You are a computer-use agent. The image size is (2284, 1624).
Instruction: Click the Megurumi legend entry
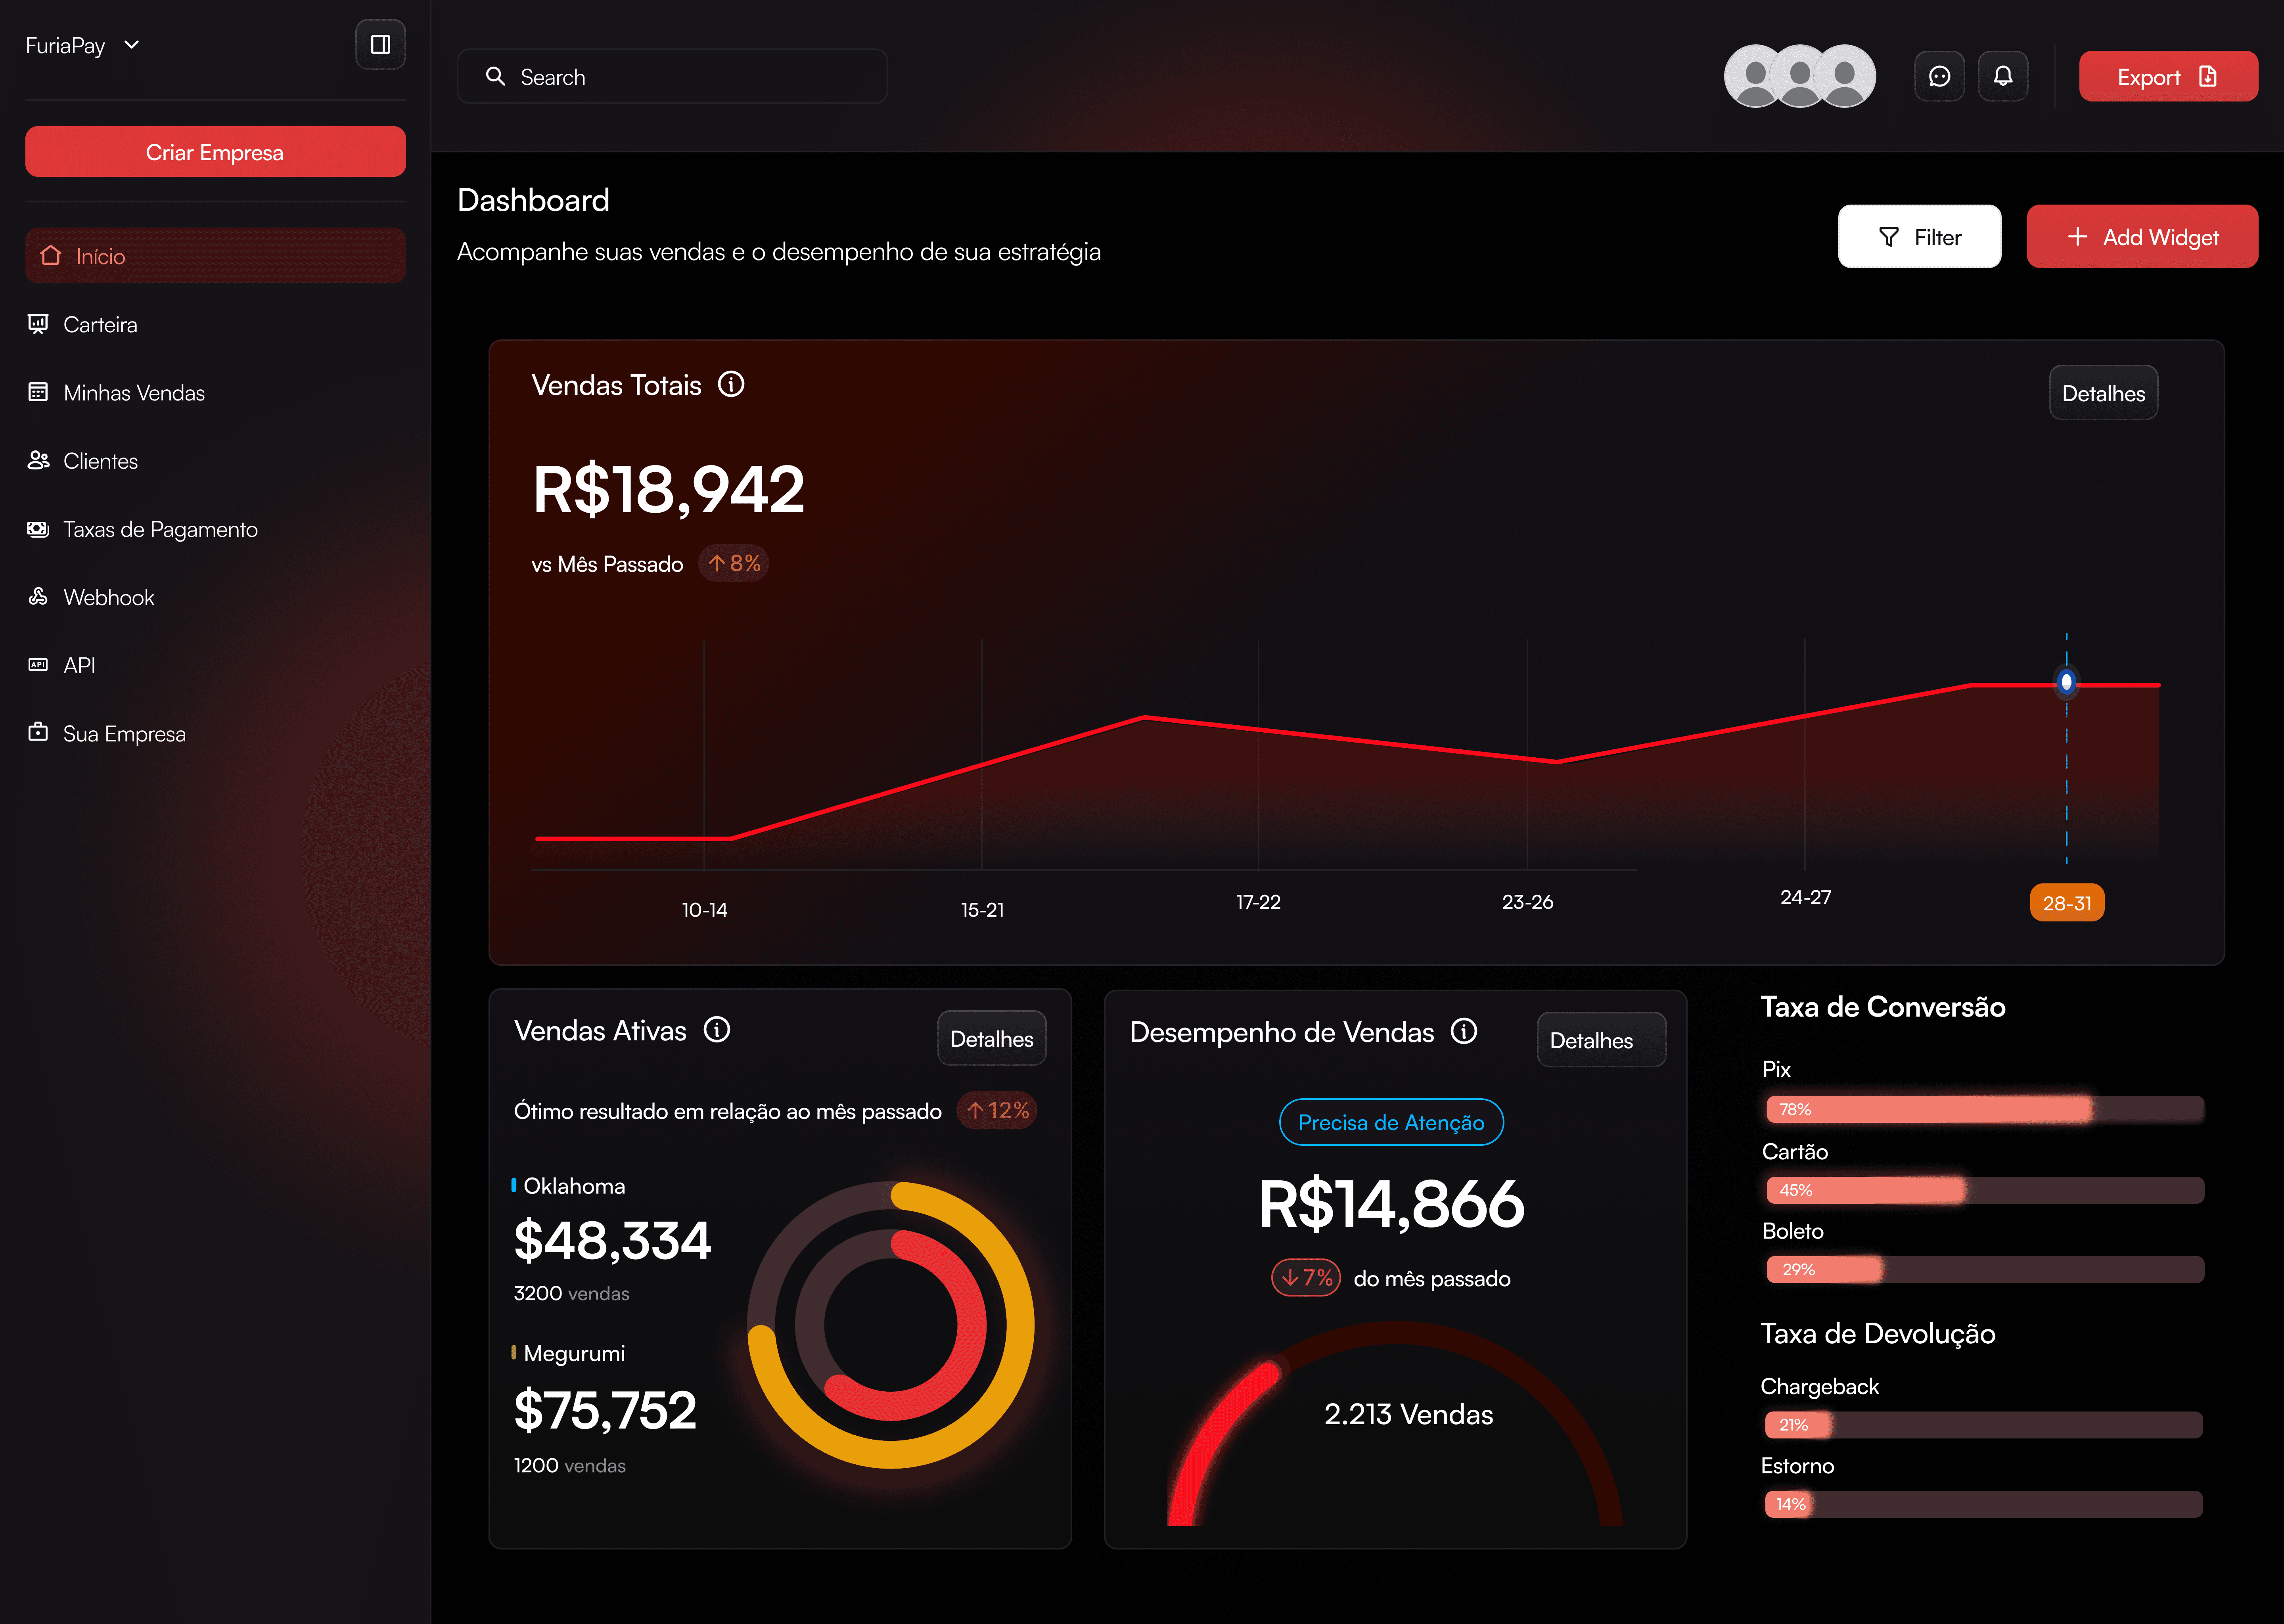568,1353
